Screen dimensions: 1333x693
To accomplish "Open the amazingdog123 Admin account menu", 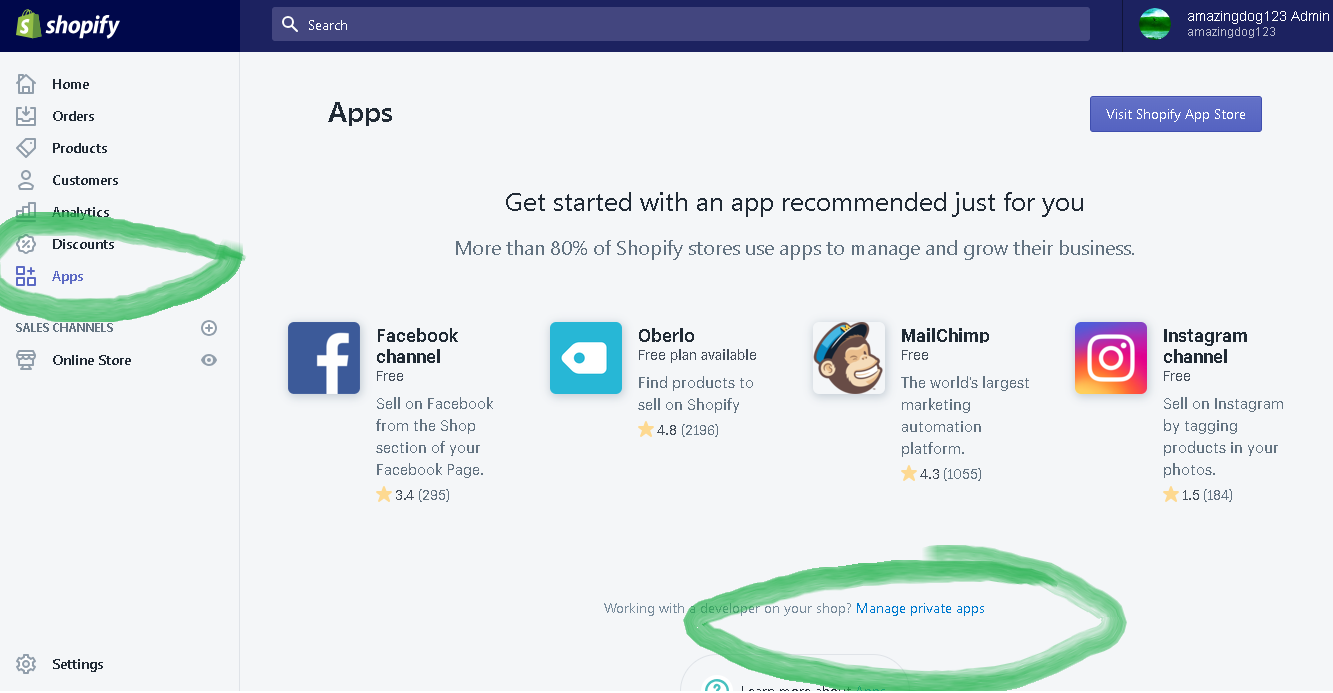I will click(x=1235, y=24).
